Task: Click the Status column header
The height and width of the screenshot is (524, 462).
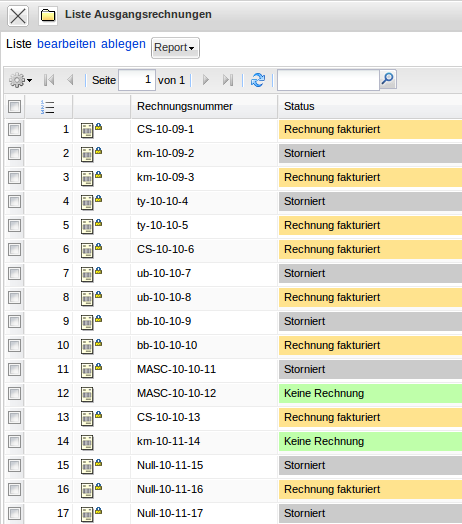Action: pos(299,106)
